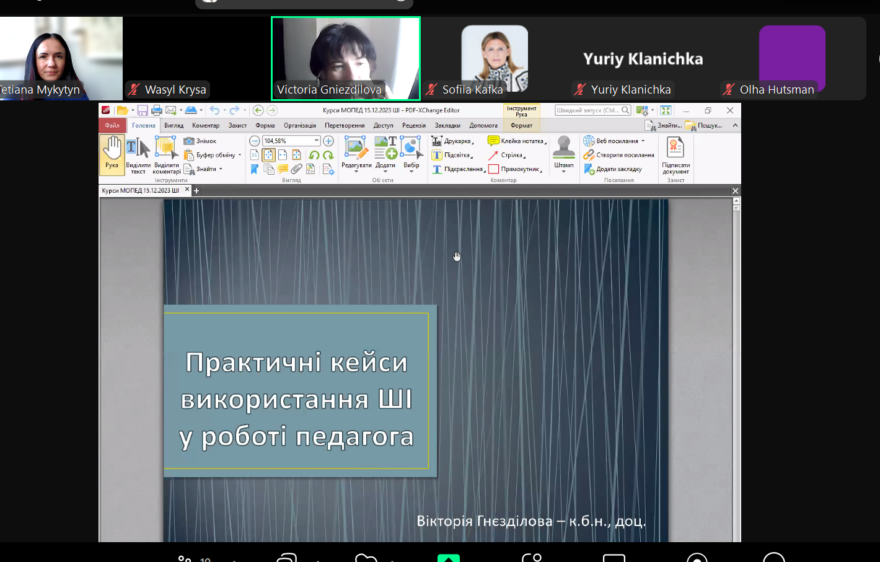Click the Швидкий запуск search field
Screen dimensions: 880x562
point(592,110)
